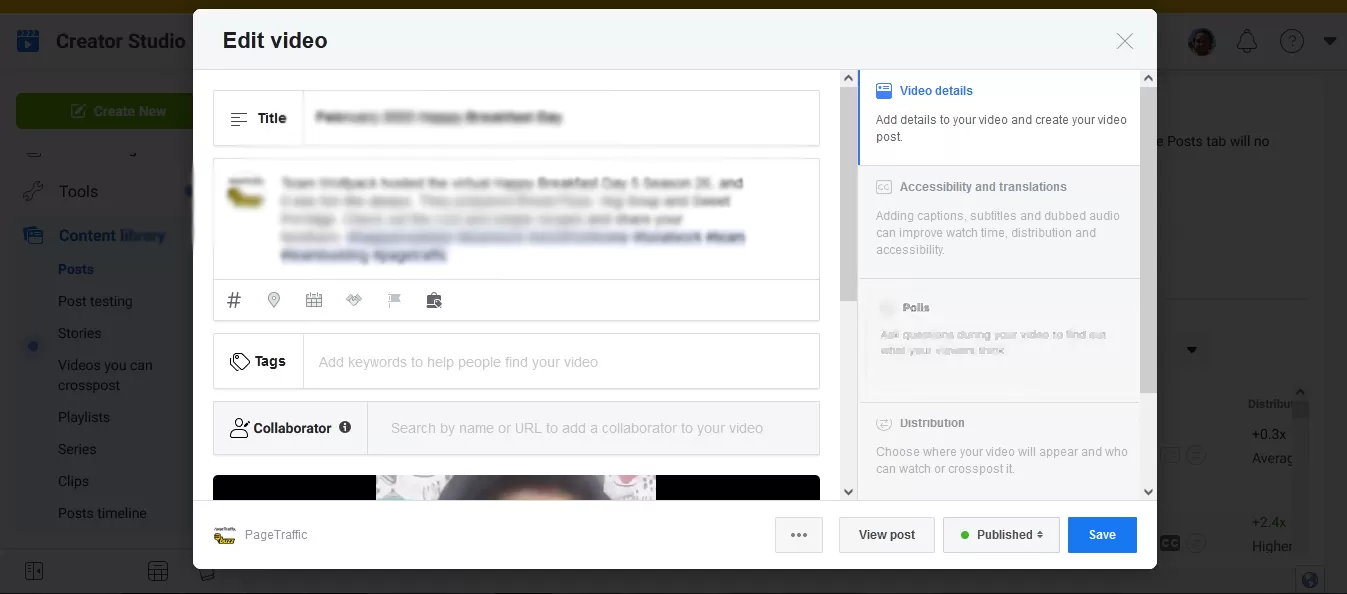Add a location with the pin icon
1347x594 pixels.
274,300
